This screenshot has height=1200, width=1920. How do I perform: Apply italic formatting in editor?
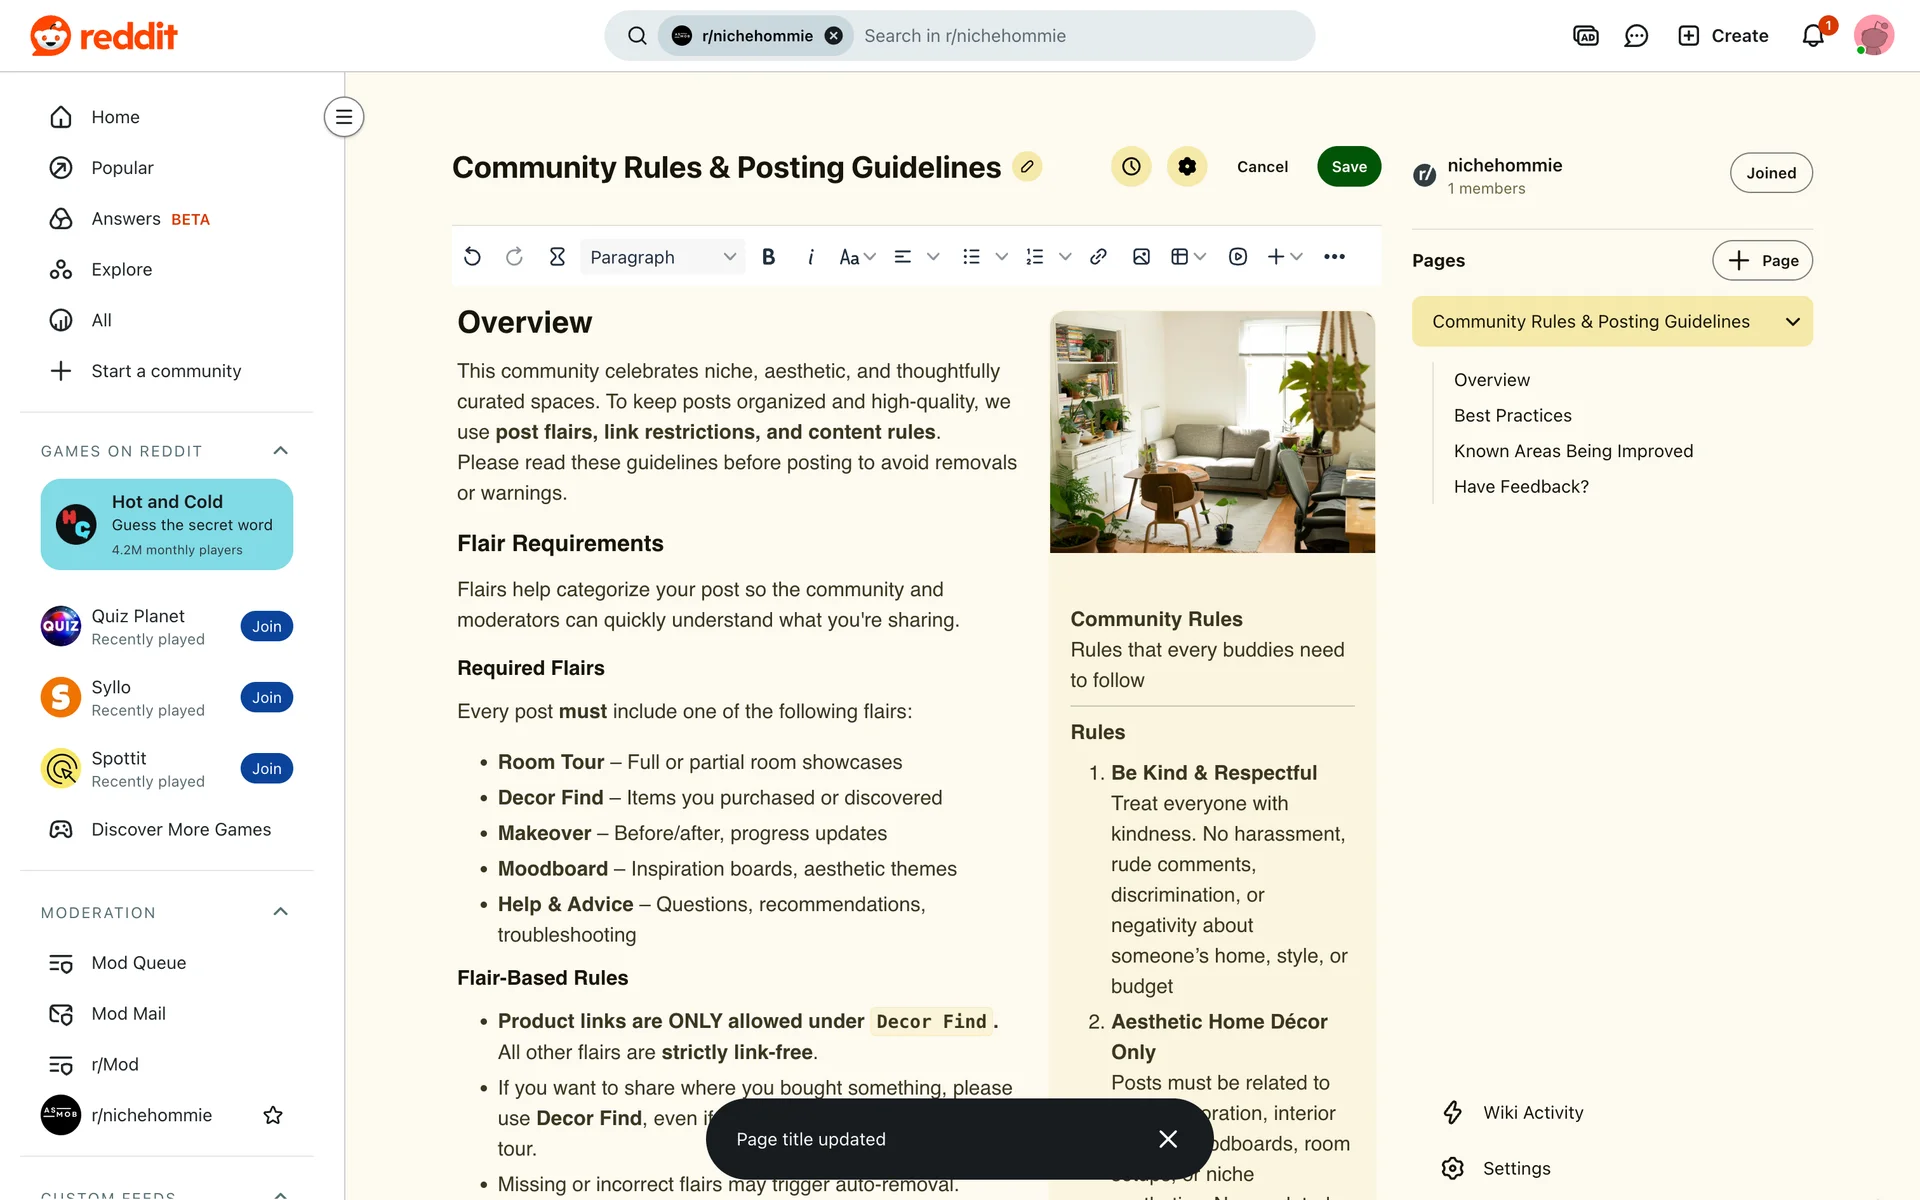click(810, 257)
